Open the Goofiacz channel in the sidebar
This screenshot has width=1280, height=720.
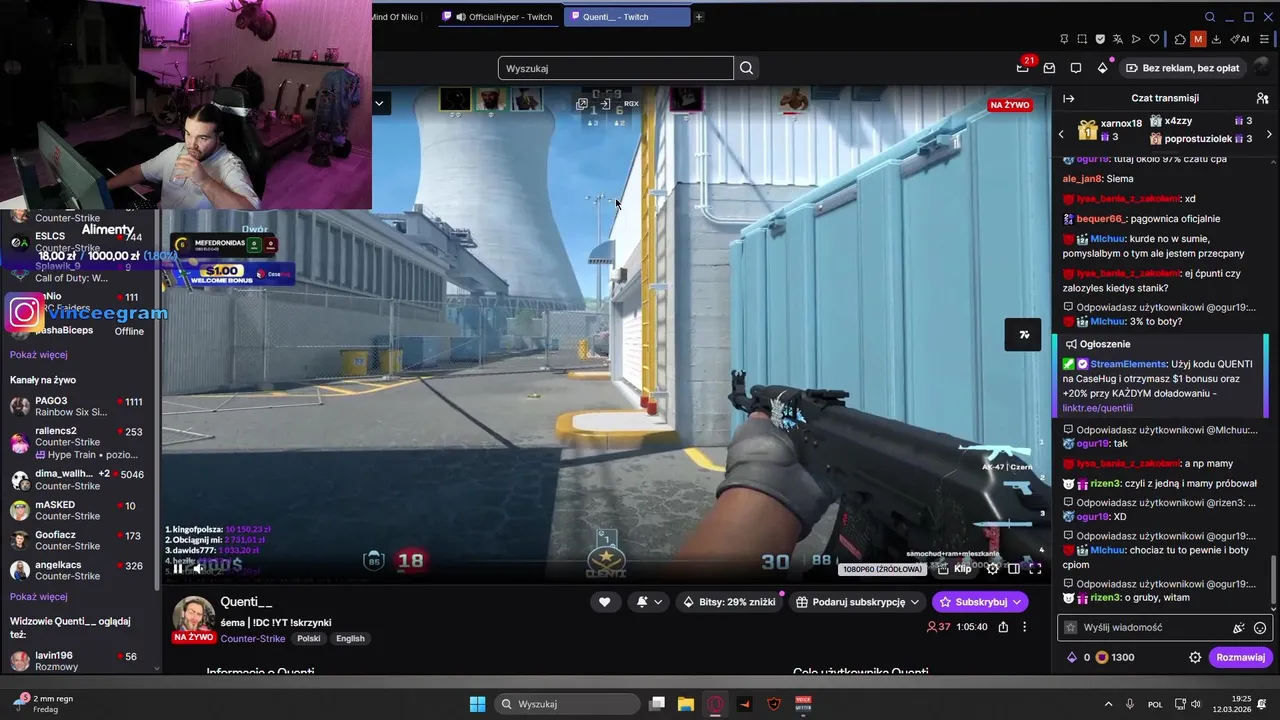80,540
